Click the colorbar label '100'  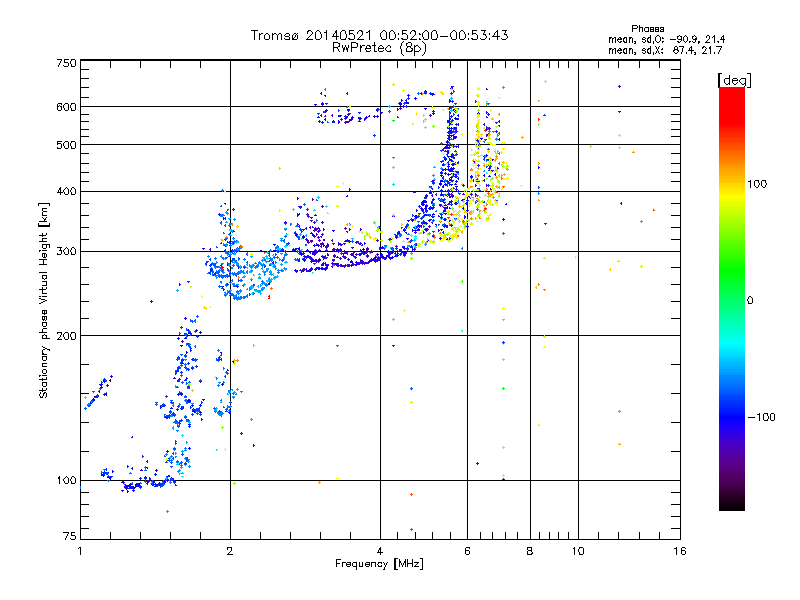[757, 184]
